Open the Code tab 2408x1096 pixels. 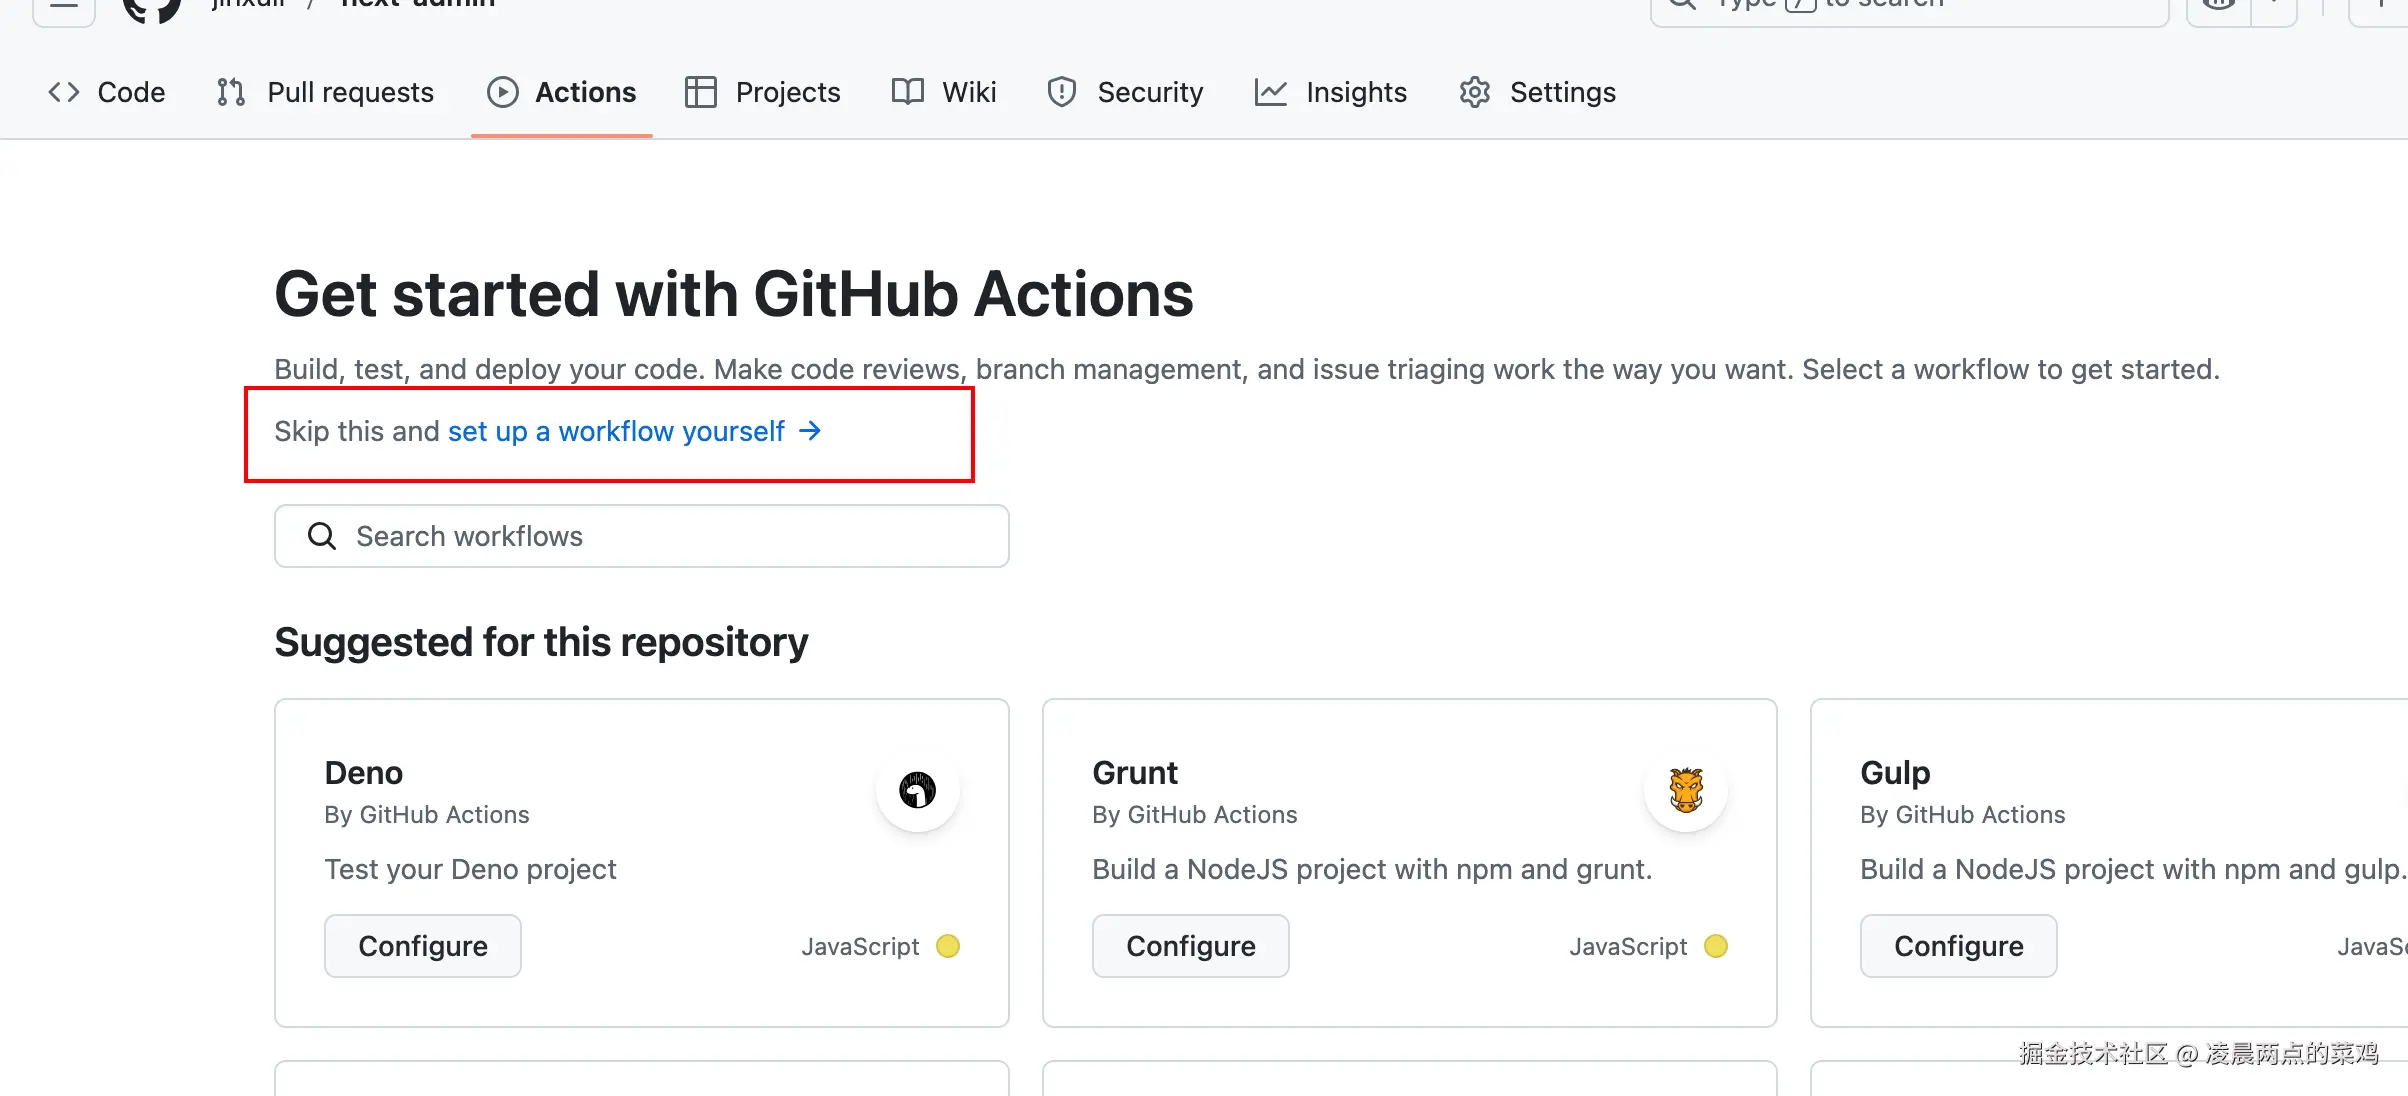pyautogui.click(x=107, y=92)
